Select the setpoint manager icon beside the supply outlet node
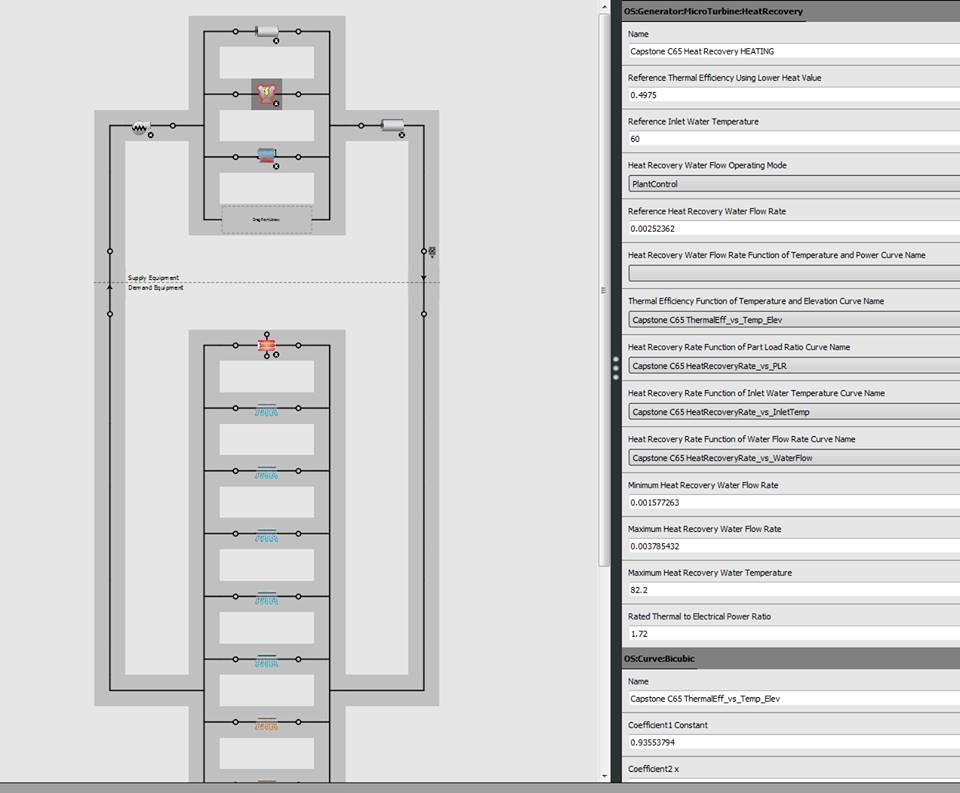Image resolution: width=960 pixels, height=793 pixels. click(x=432, y=252)
